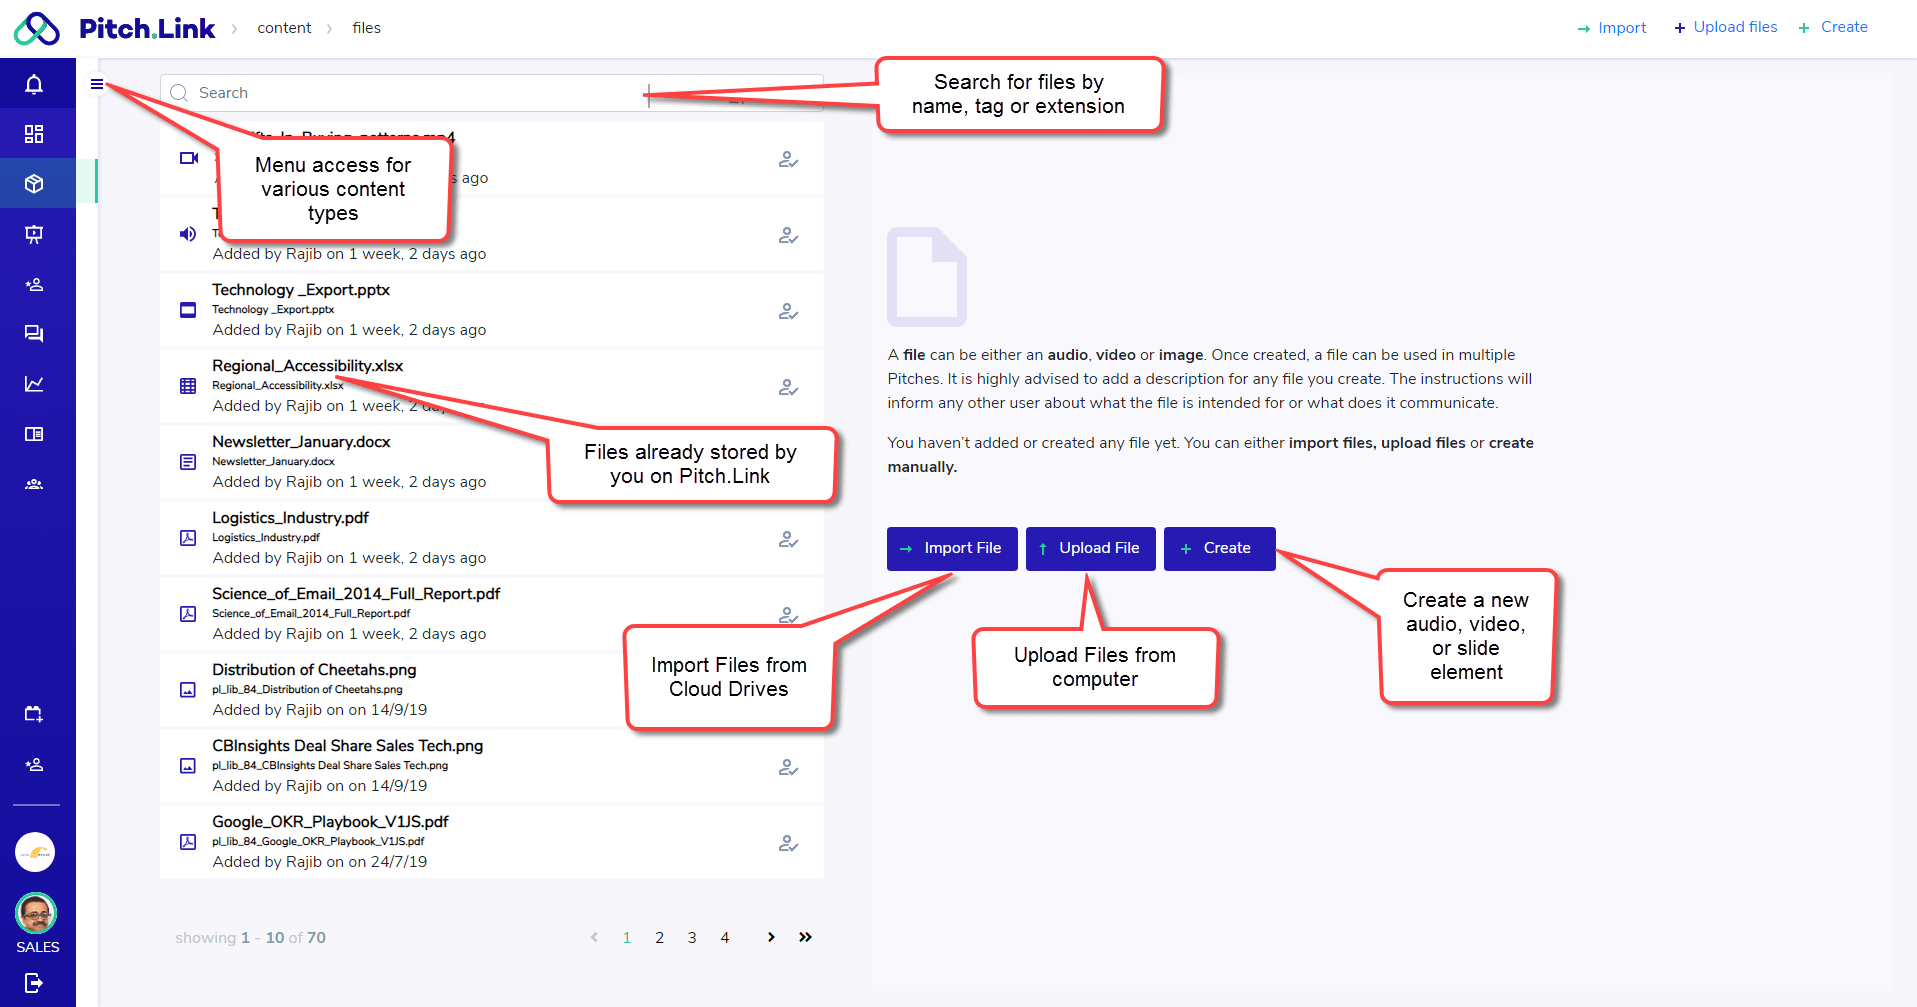Open the presentation board icon in sidebar
Image resolution: width=1917 pixels, height=1007 pixels.
tap(34, 234)
